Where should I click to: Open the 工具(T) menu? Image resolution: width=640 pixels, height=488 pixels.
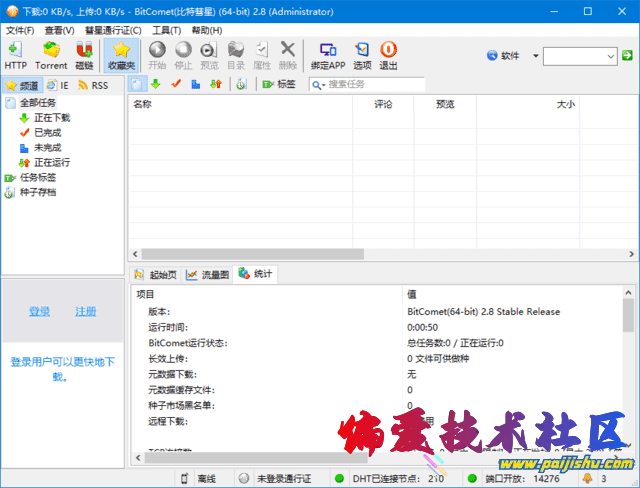(x=167, y=31)
